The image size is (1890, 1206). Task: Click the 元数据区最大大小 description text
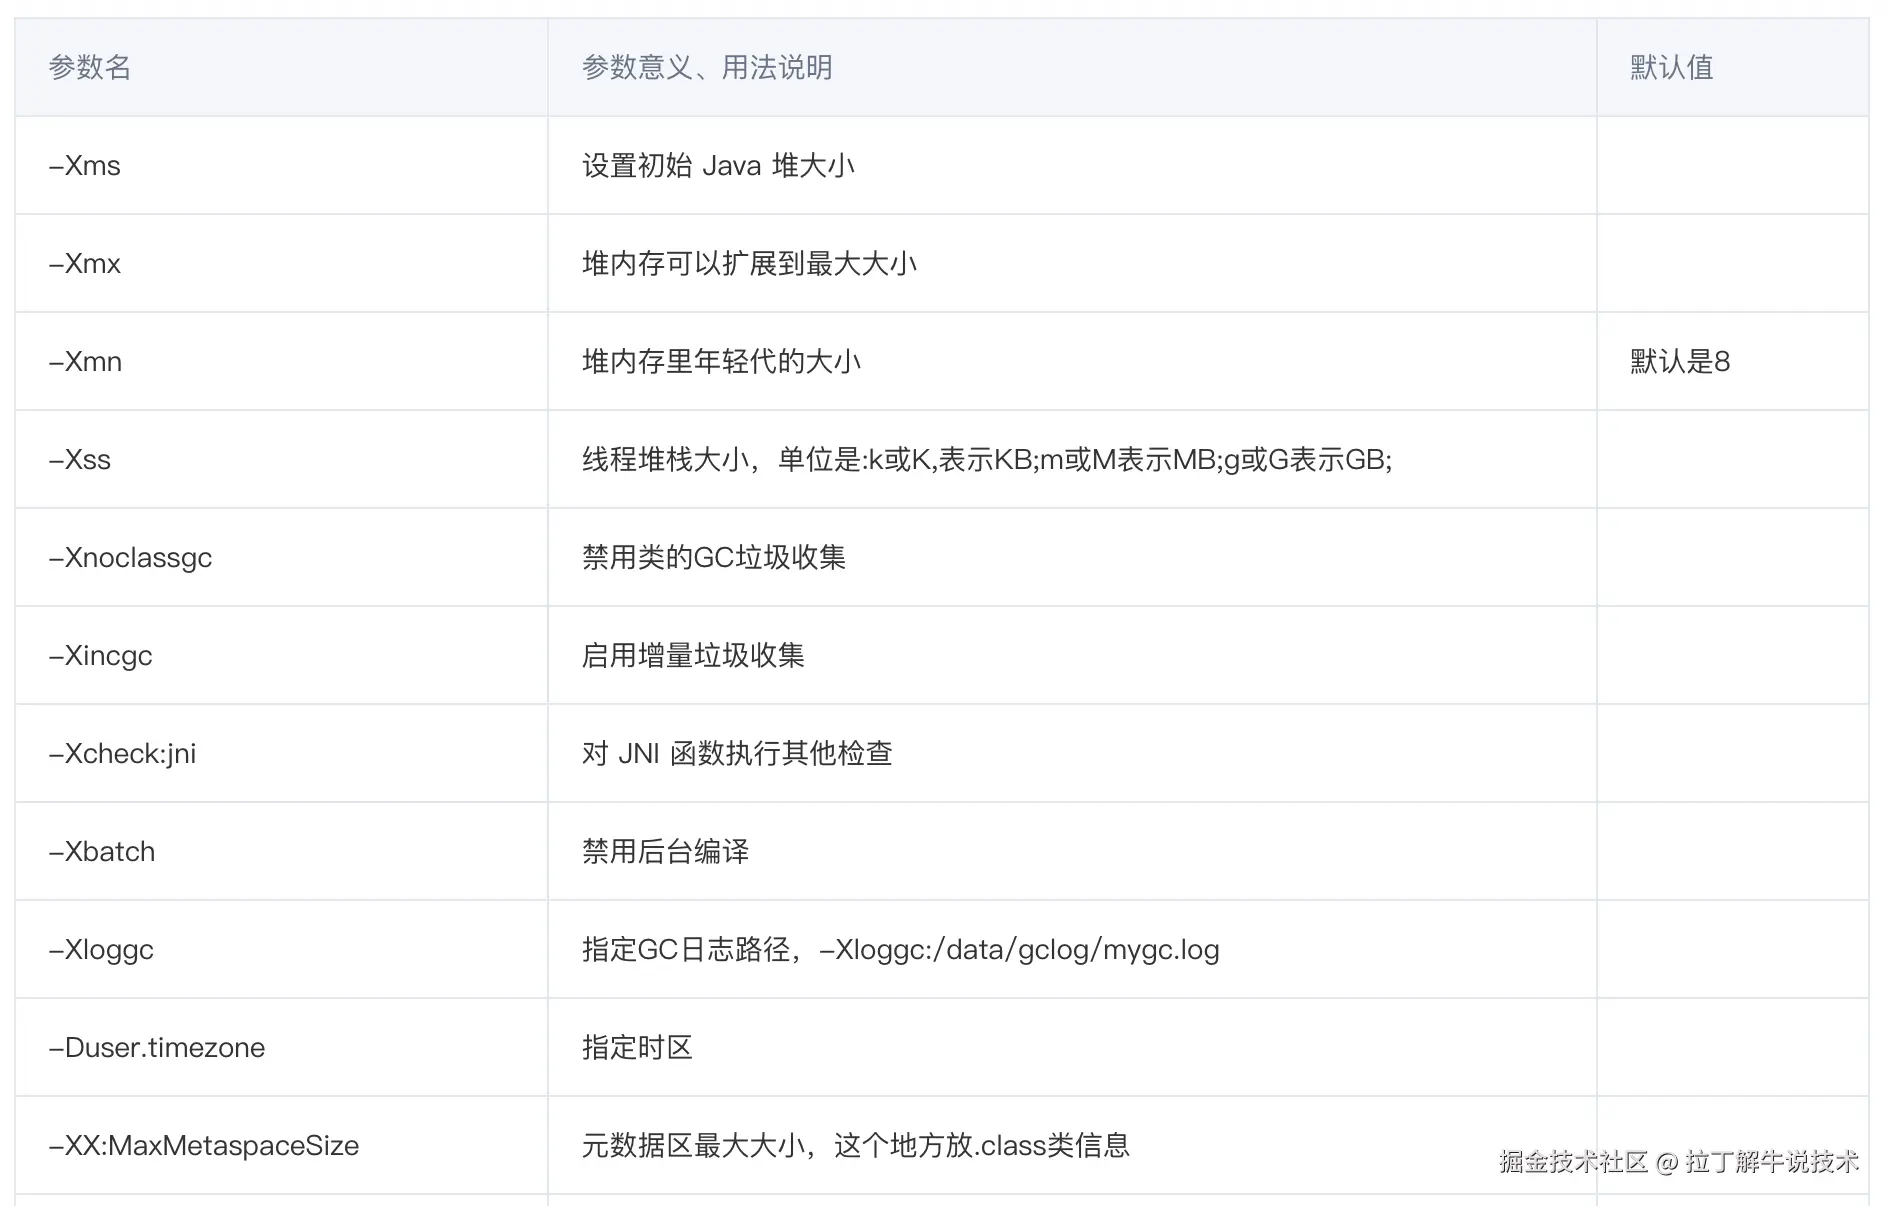(856, 1145)
